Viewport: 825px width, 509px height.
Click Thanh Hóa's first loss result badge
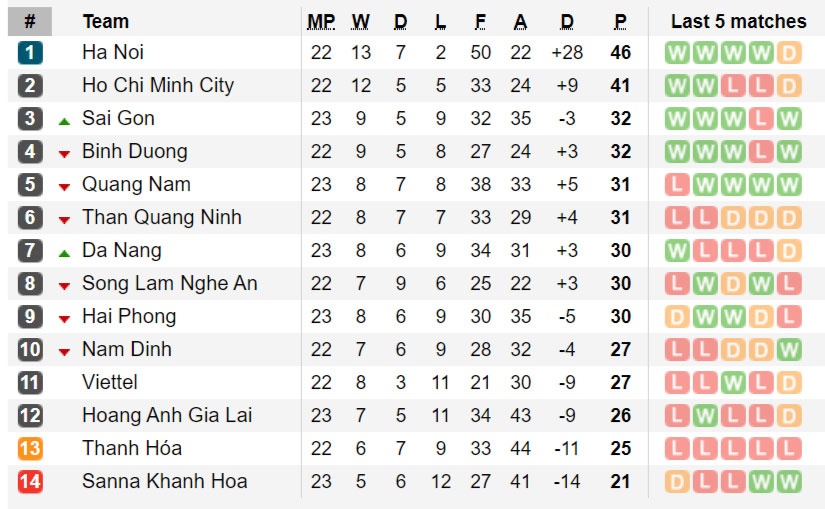tap(677, 448)
